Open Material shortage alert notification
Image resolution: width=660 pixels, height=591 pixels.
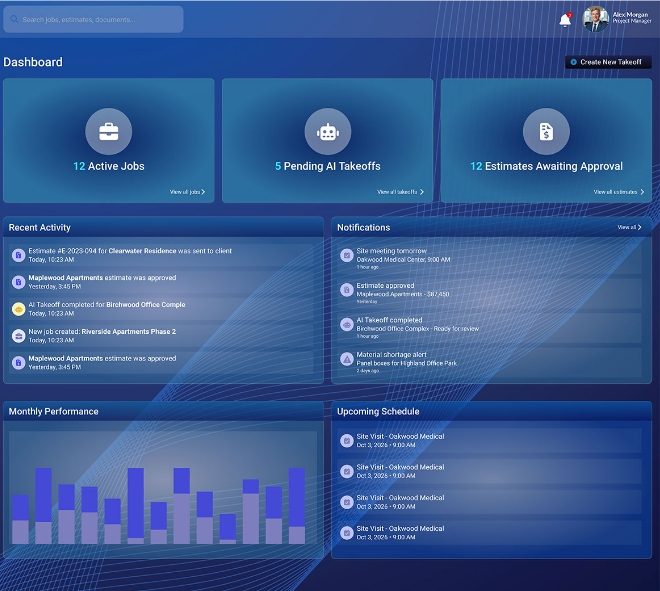tap(490, 362)
